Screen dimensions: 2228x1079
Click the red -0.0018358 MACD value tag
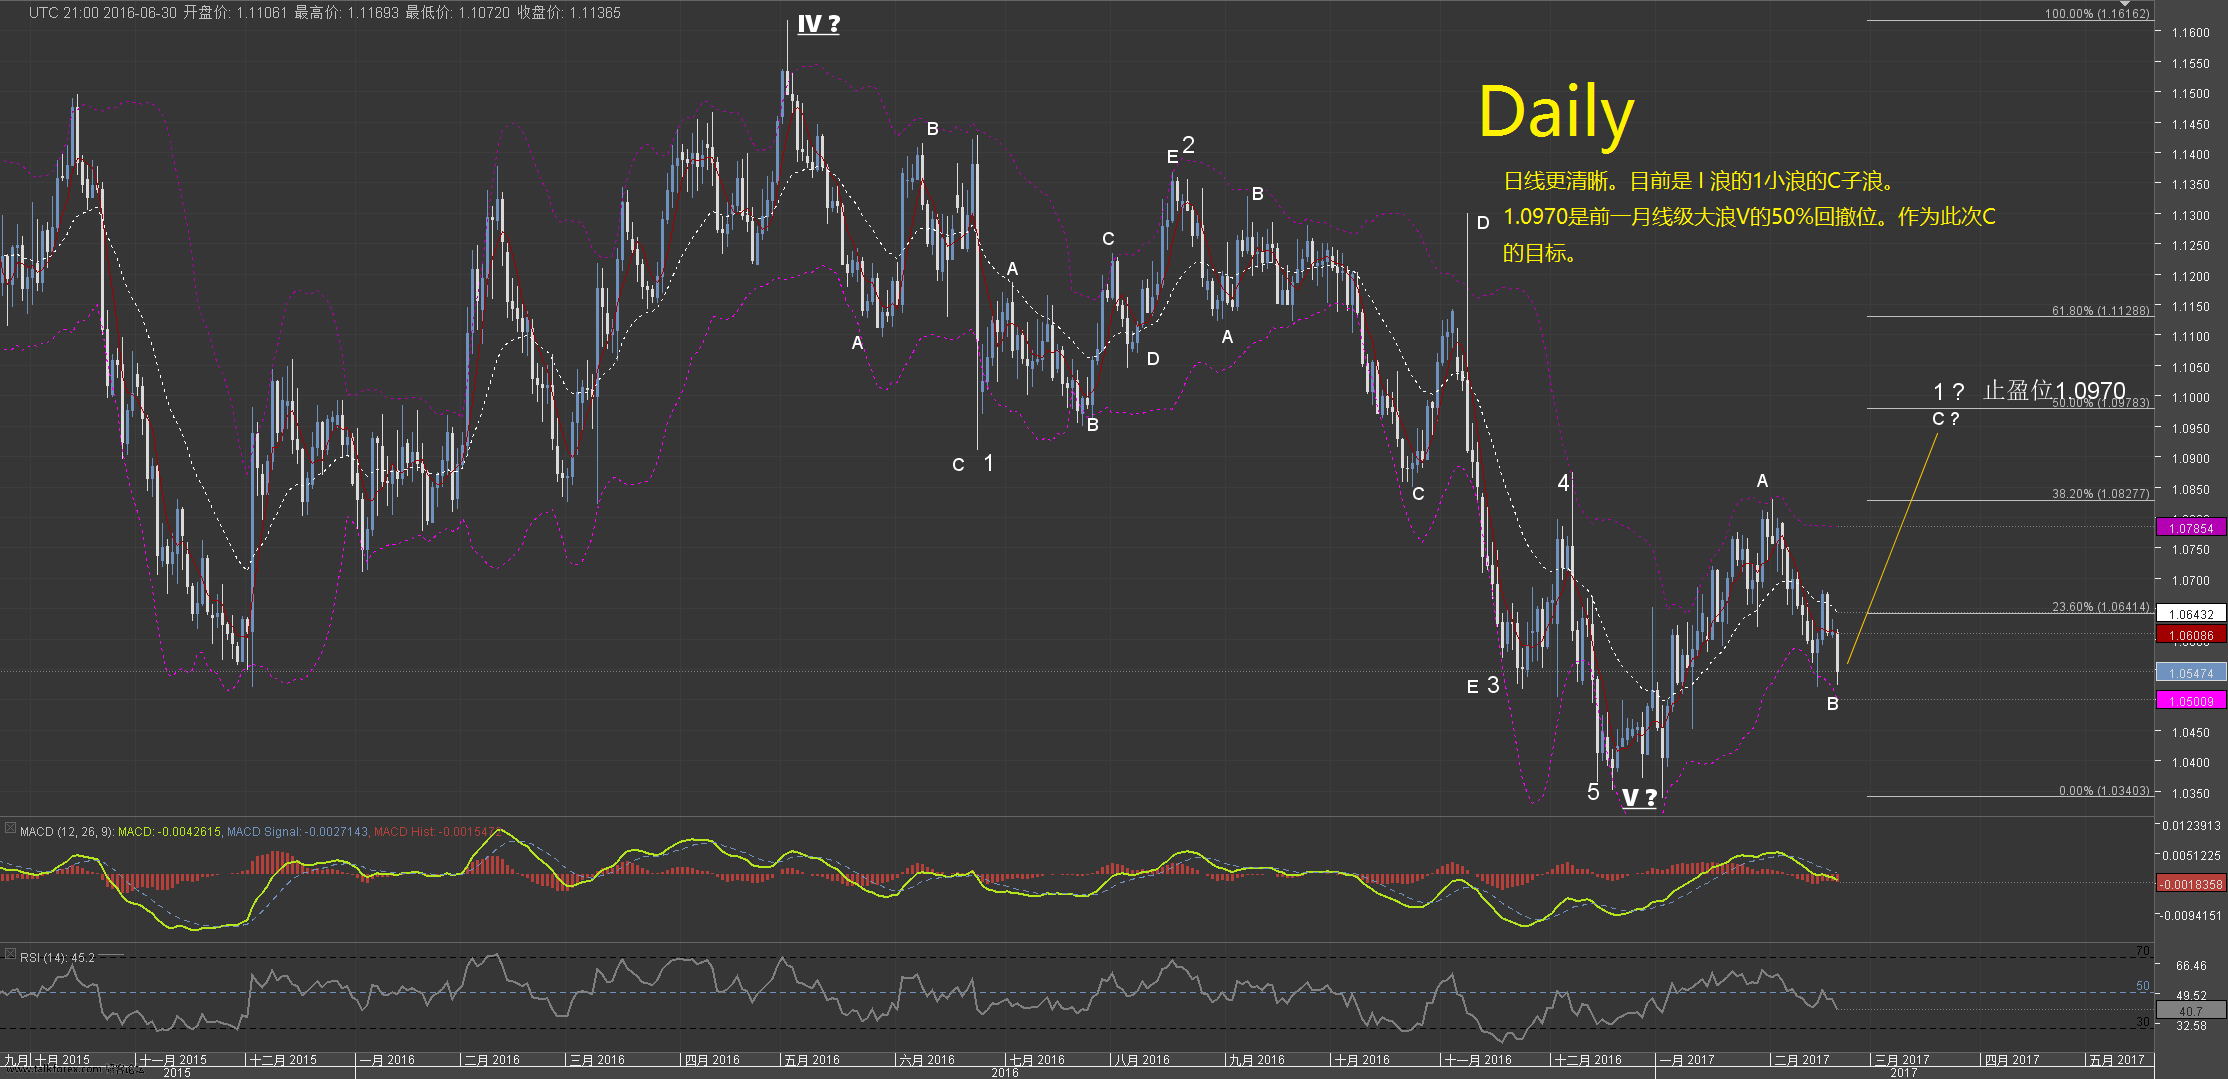(2191, 884)
